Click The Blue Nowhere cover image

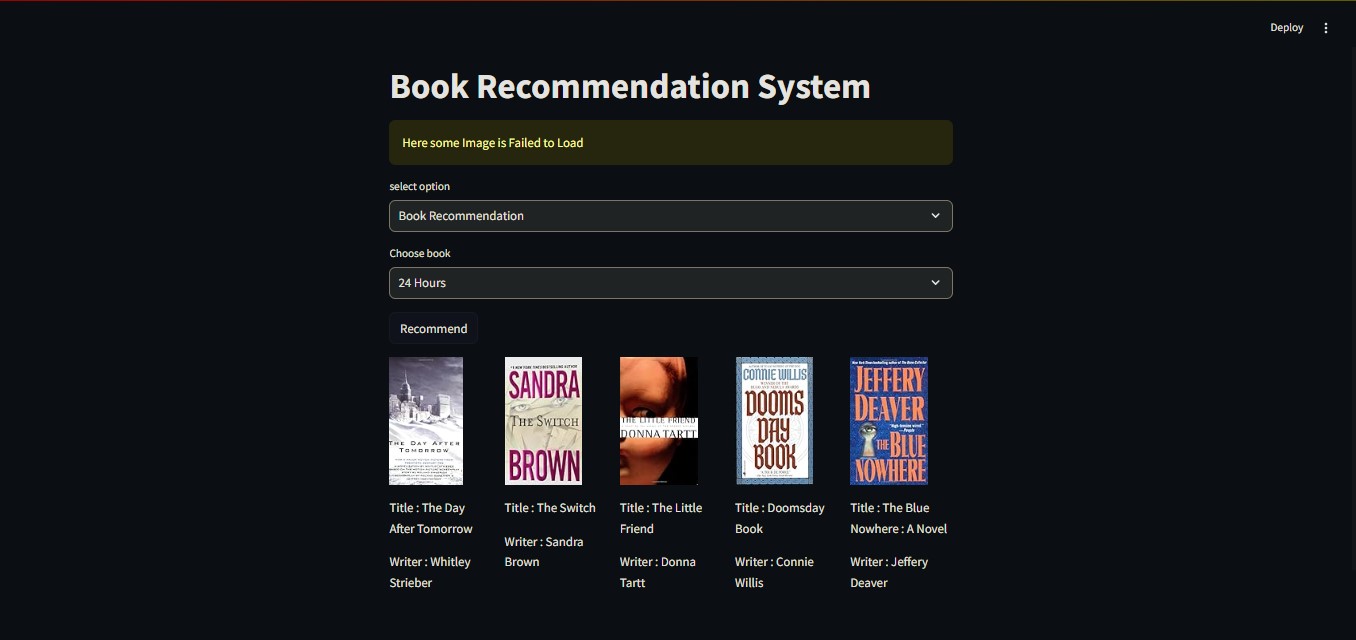(x=889, y=421)
